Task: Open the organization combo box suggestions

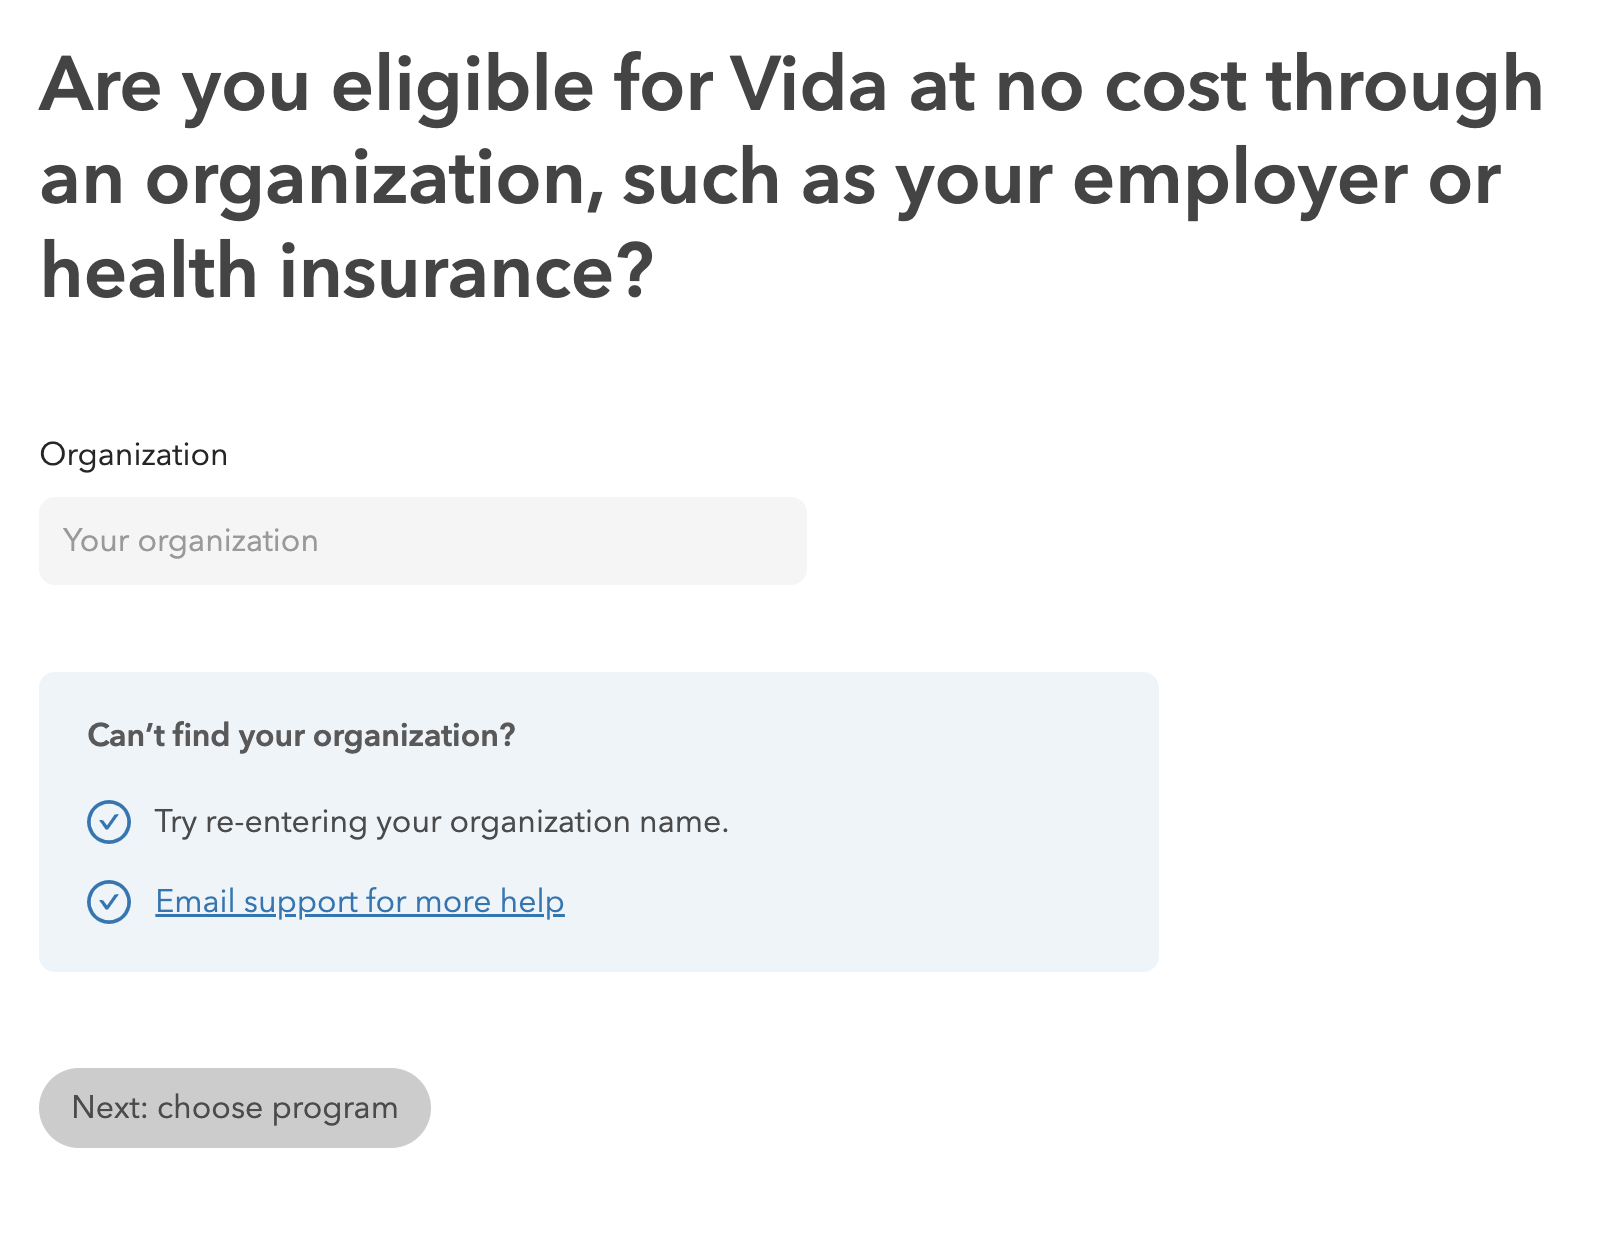Action: tap(423, 541)
